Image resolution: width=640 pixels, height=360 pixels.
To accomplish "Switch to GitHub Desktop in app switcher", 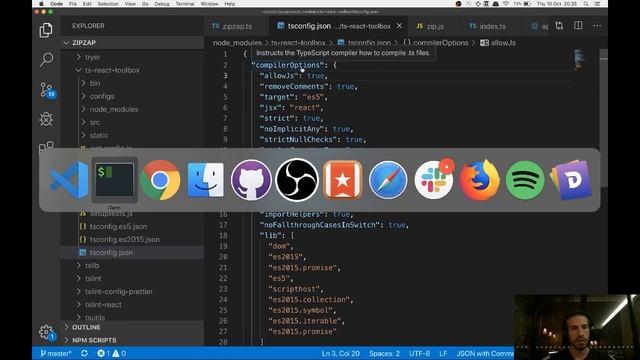I will coord(251,180).
